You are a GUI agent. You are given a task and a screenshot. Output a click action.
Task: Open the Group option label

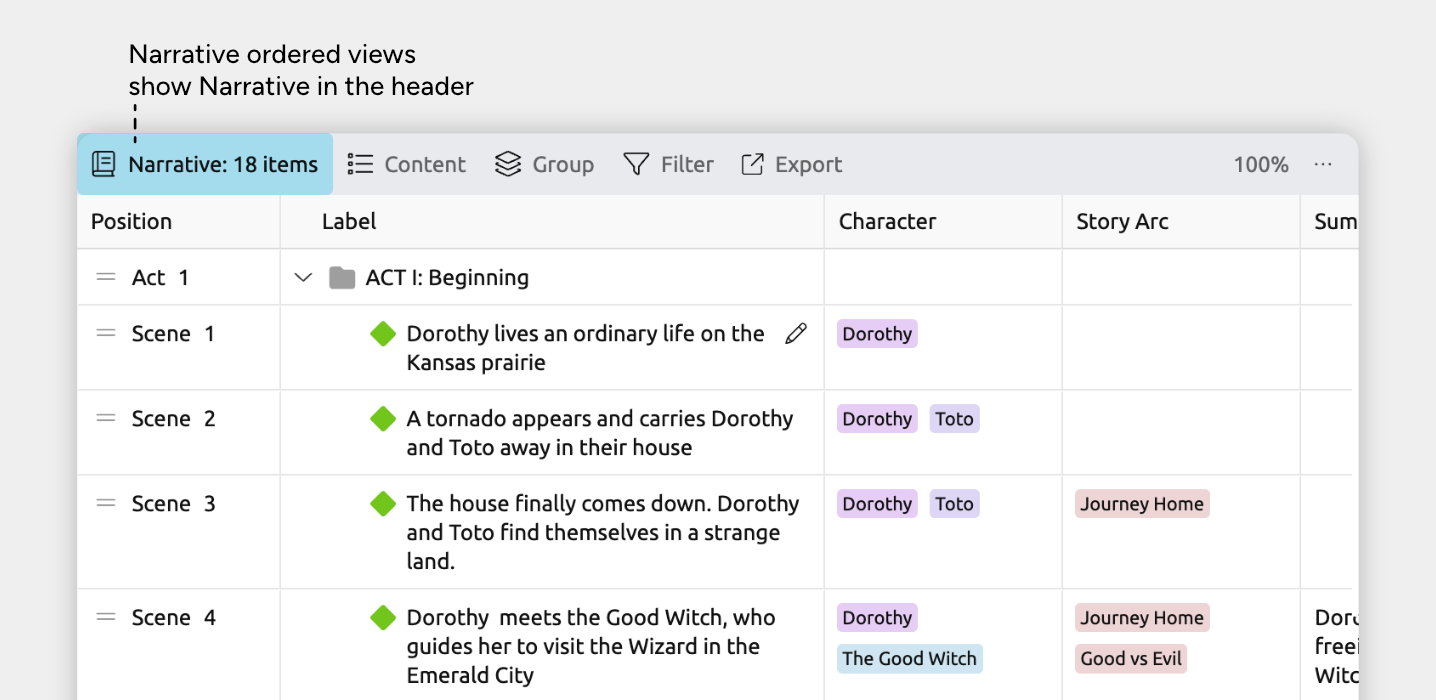tap(563, 164)
